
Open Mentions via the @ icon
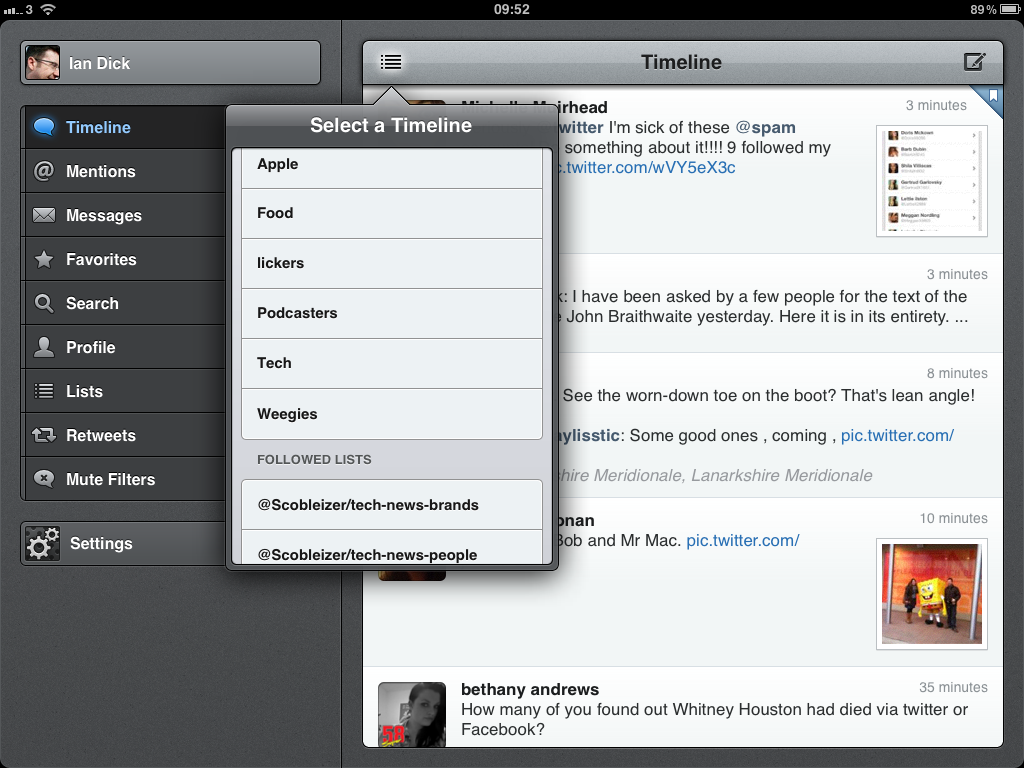44,171
